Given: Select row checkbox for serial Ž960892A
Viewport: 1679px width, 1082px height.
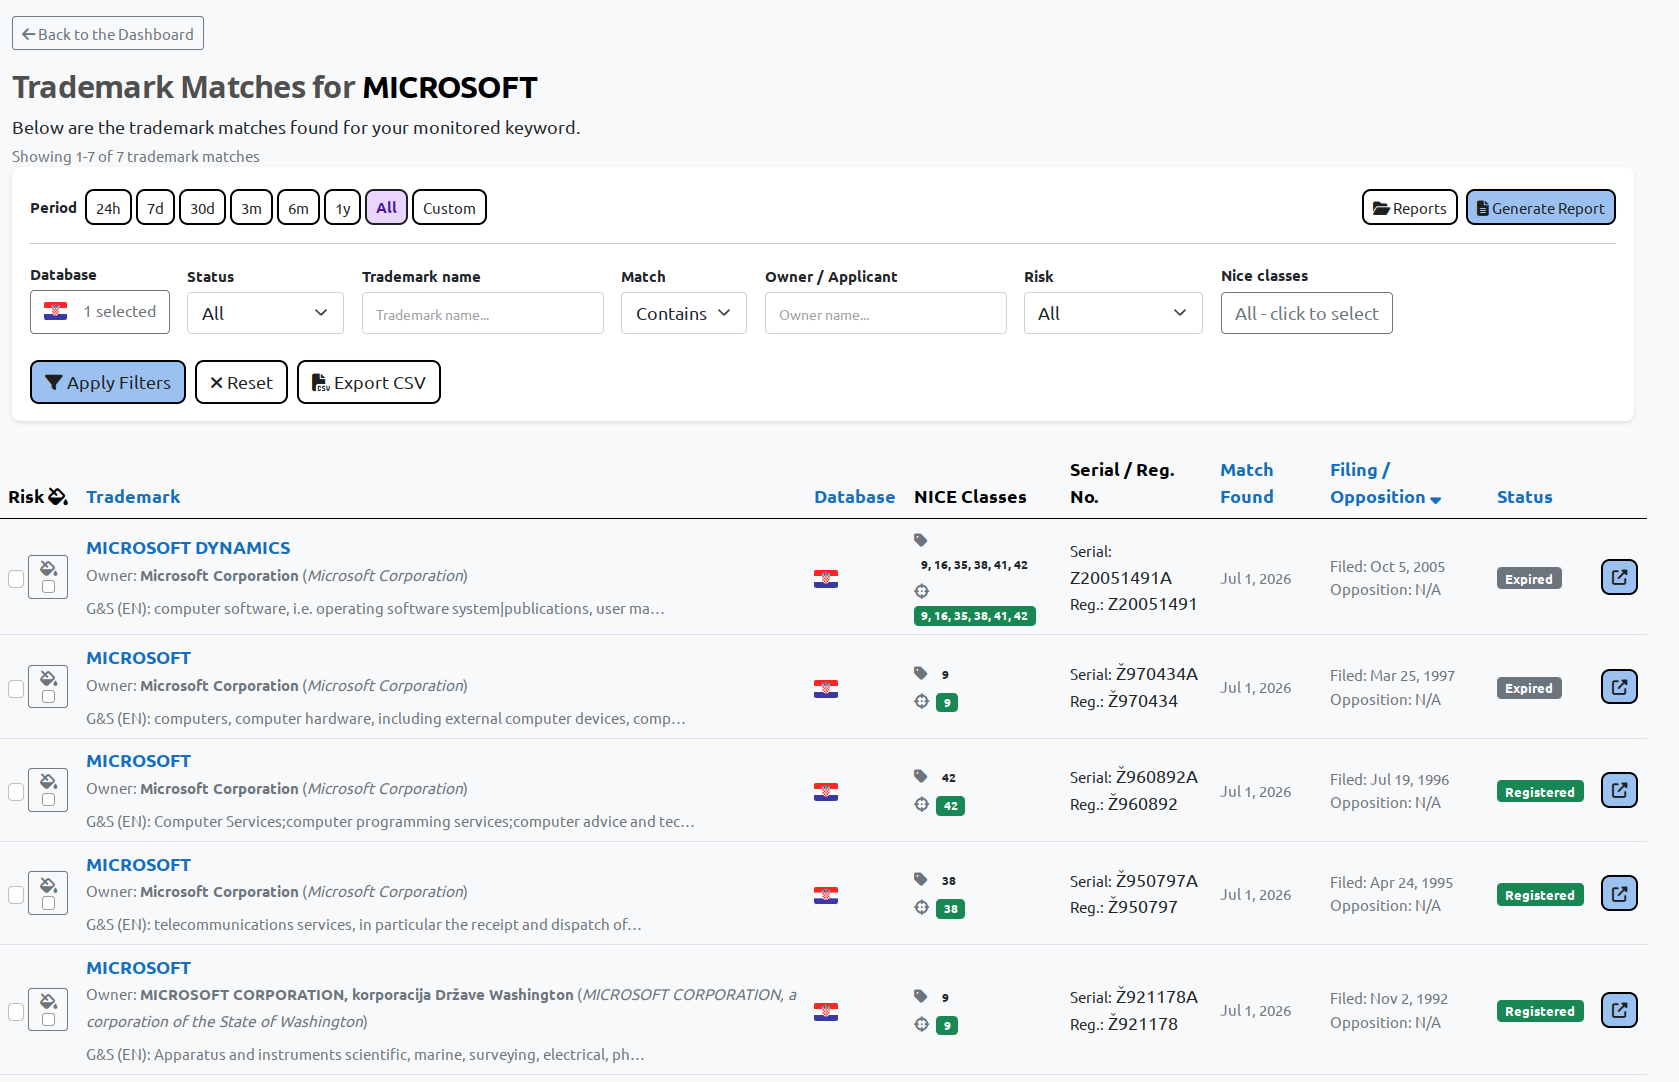Looking at the screenshot, I should 16,792.
